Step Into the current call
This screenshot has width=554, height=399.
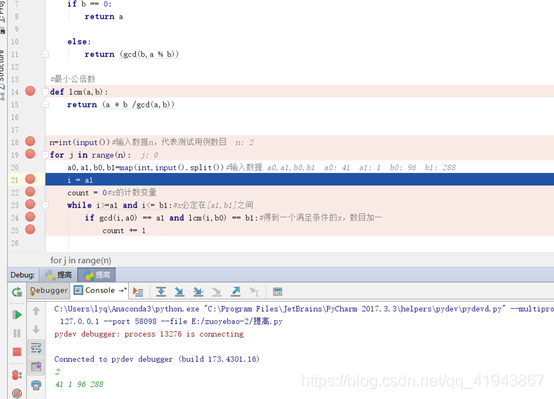(x=179, y=292)
